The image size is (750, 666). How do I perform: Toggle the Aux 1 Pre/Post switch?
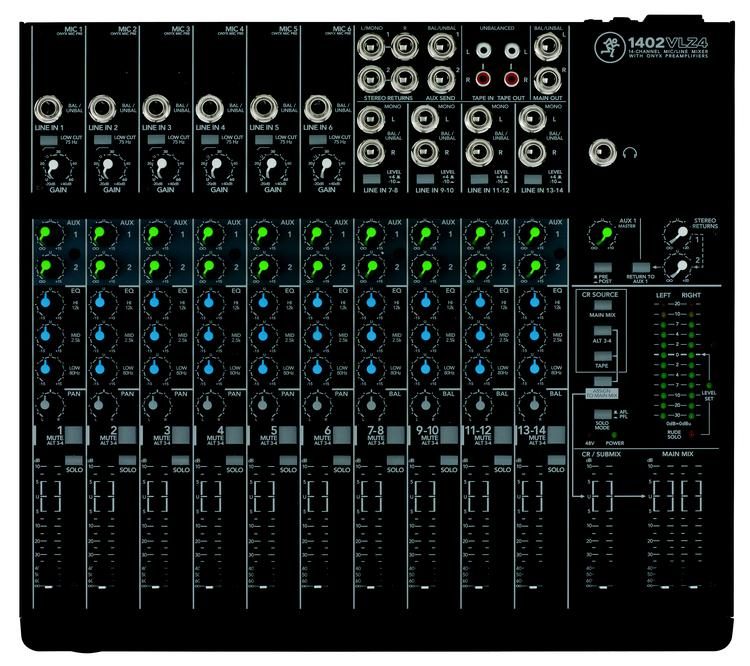[x=603, y=267]
